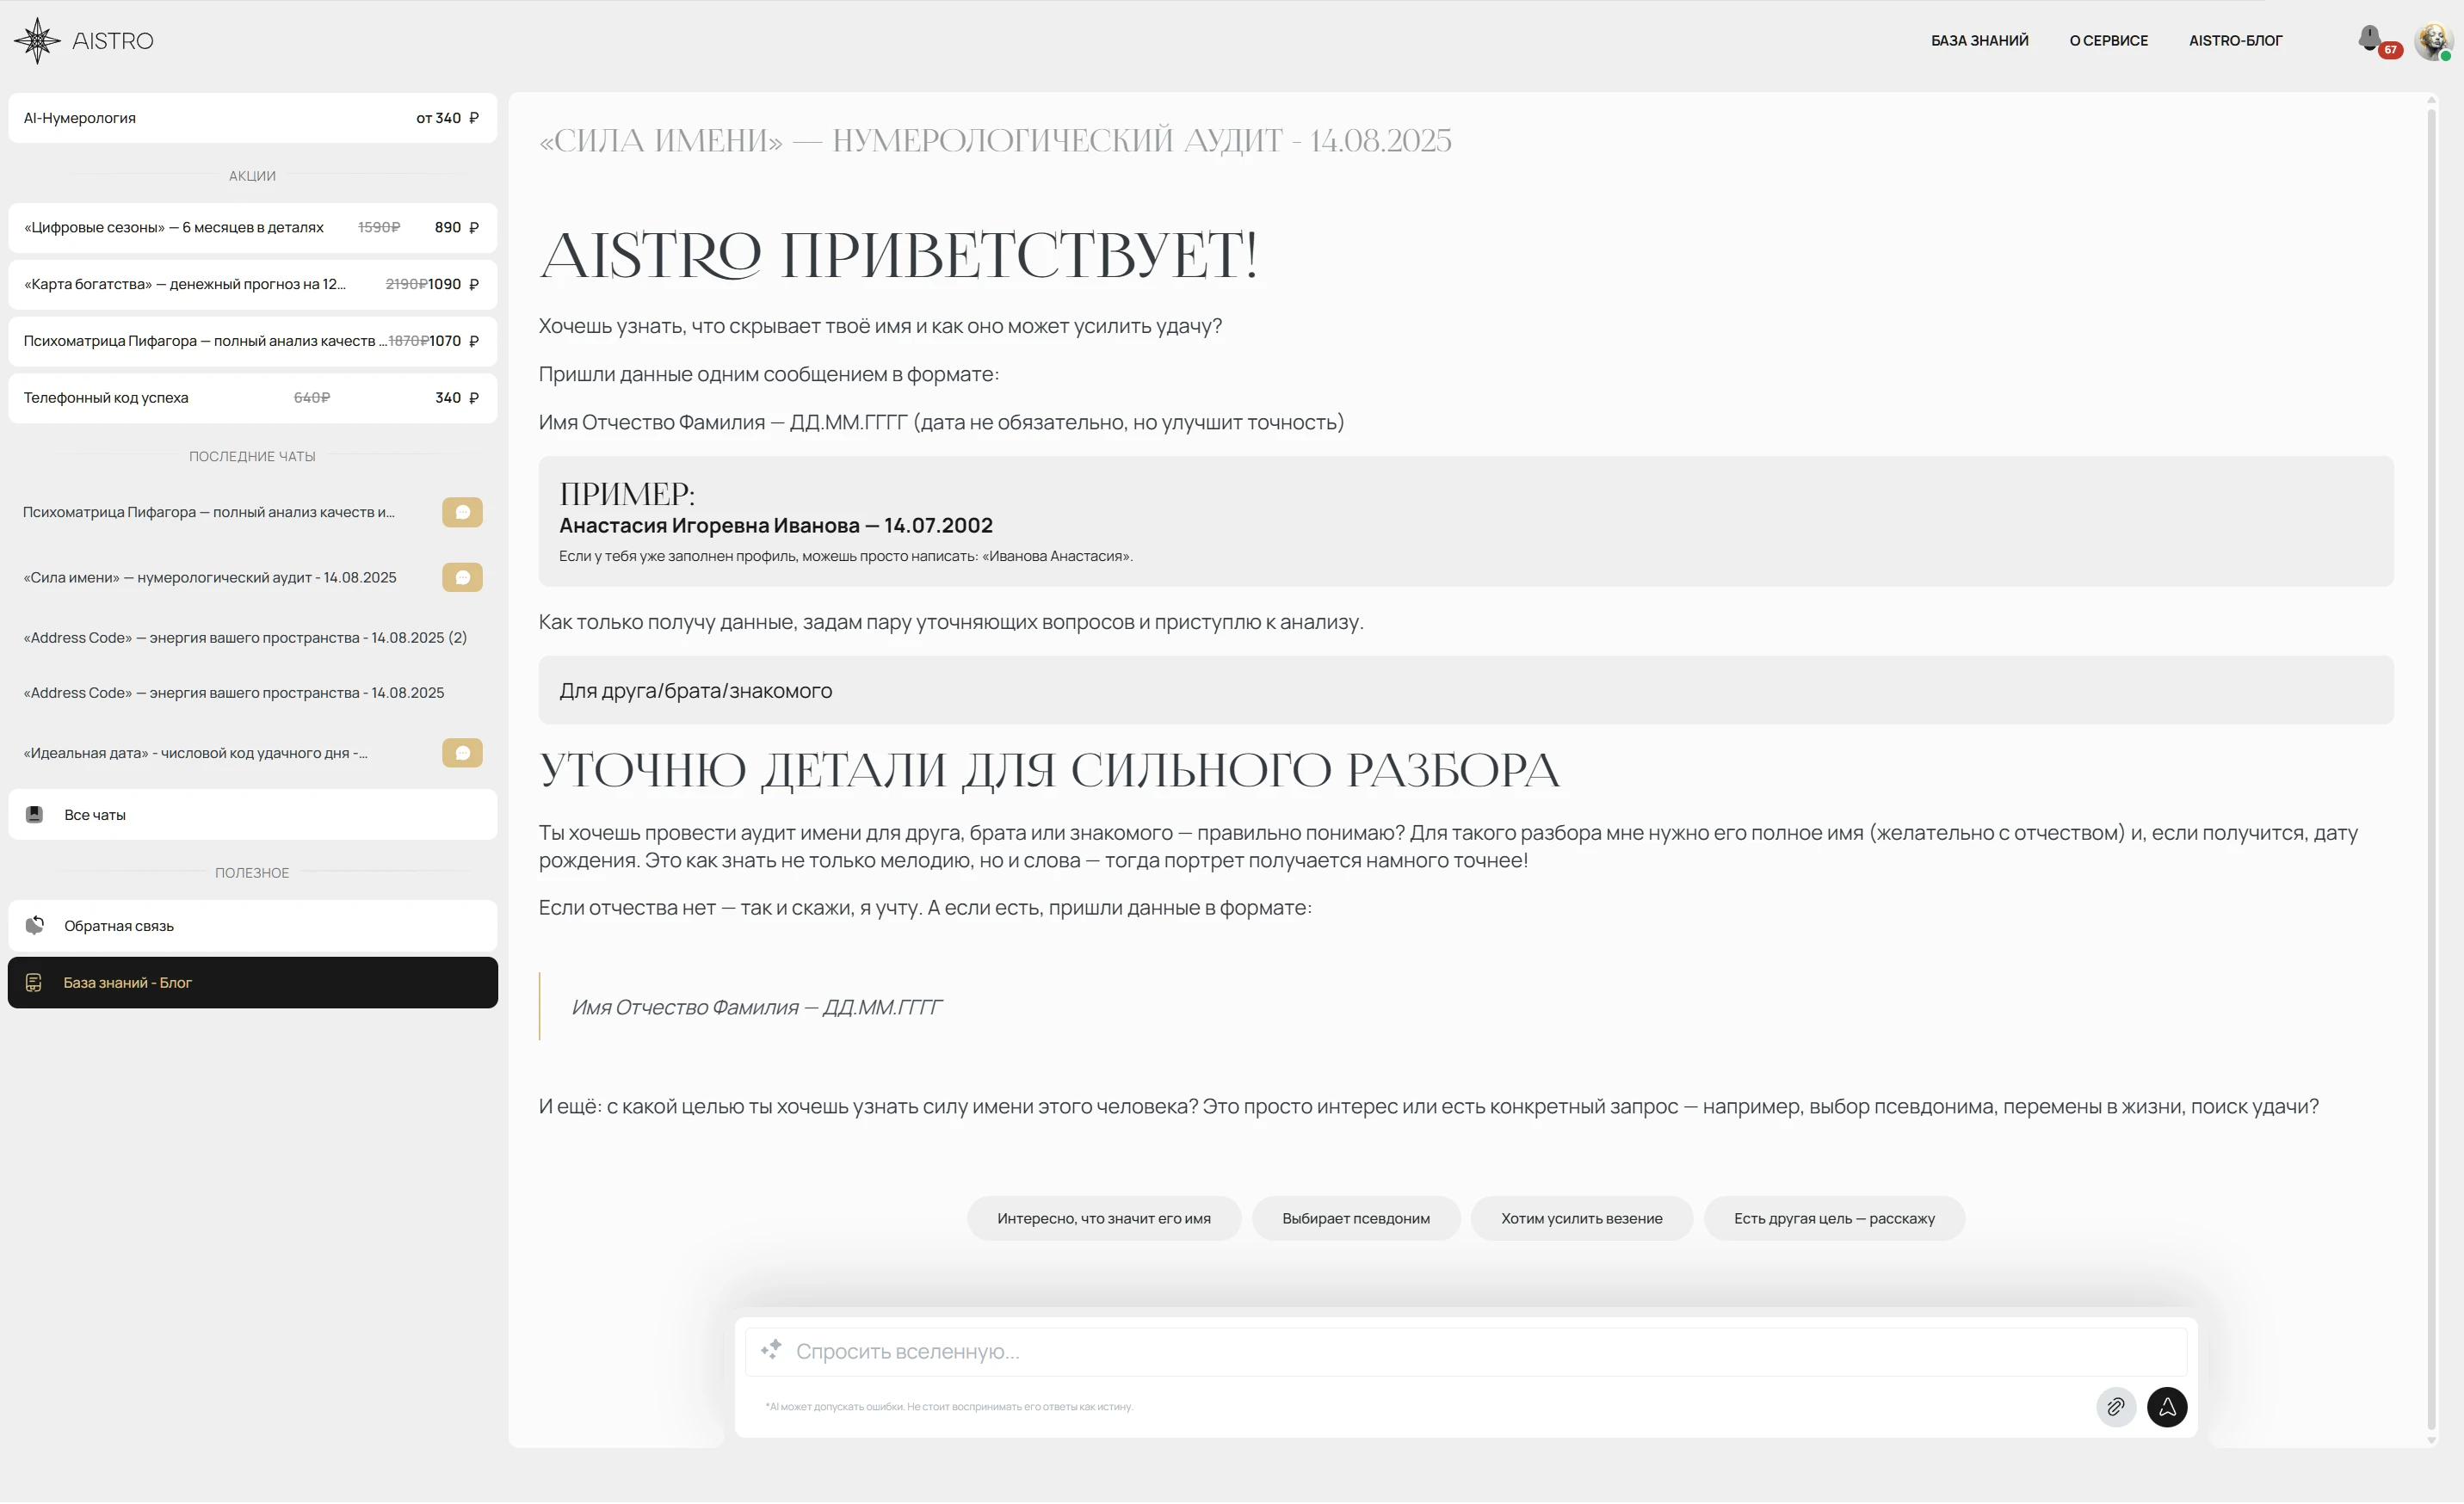The height and width of the screenshot is (1504, 2464).
Task: Click strikethrough price 640₽
Action: [x=312, y=398]
